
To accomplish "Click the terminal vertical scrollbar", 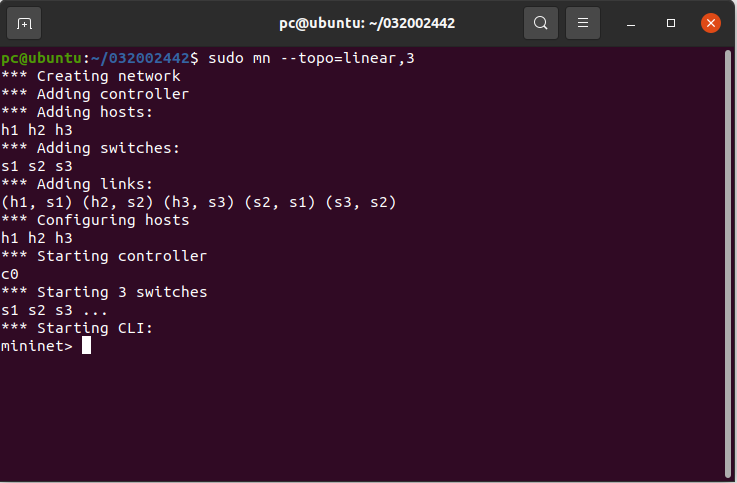I will click(x=728, y=263).
